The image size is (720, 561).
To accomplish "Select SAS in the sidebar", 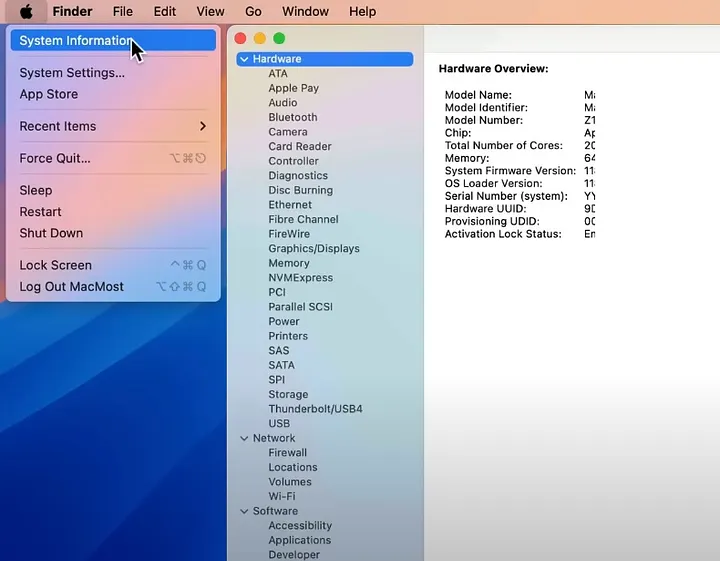I will 279,351.
